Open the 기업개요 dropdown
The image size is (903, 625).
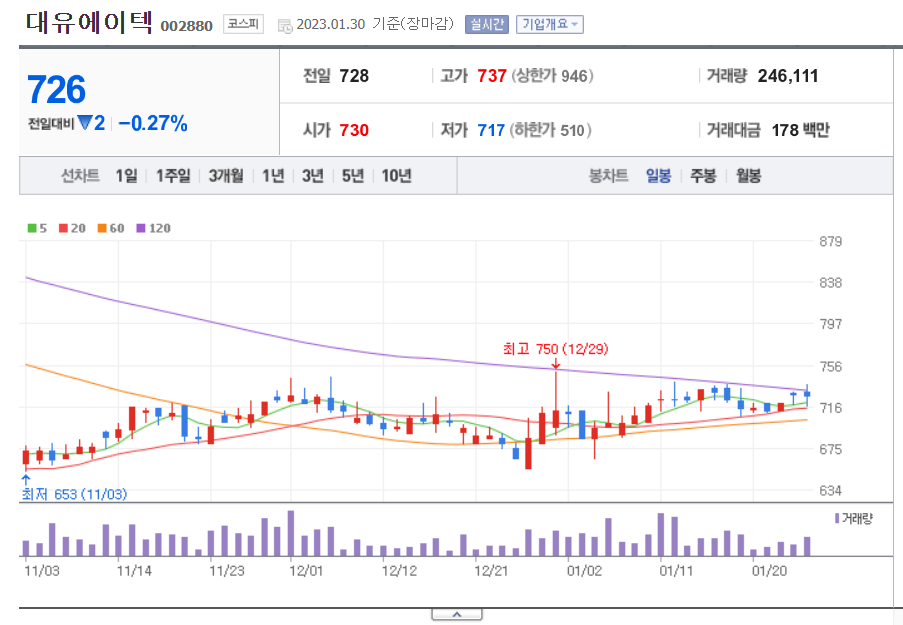click(x=549, y=24)
